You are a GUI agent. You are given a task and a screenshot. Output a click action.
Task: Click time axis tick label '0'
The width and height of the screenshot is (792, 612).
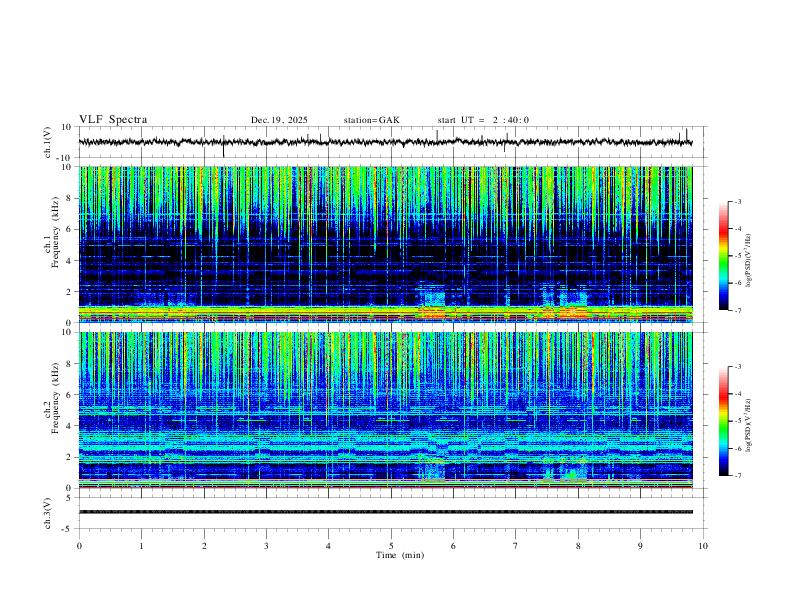pos(79,546)
